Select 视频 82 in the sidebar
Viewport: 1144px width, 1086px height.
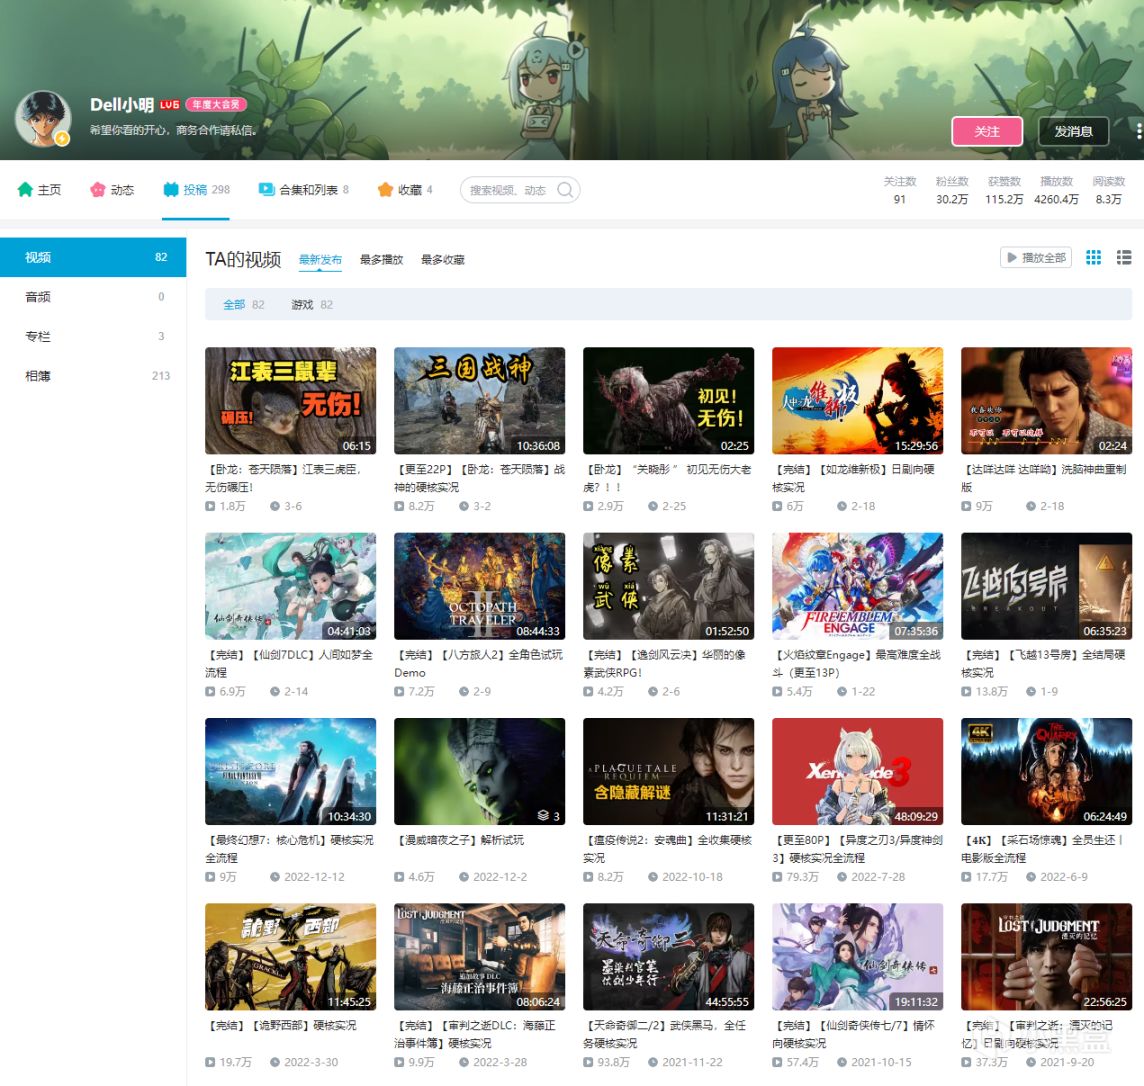(x=93, y=257)
